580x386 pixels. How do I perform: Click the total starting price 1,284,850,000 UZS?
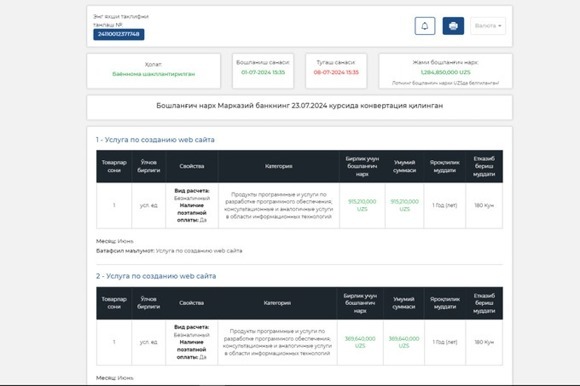pyautogui.click(x=446, y=72)
